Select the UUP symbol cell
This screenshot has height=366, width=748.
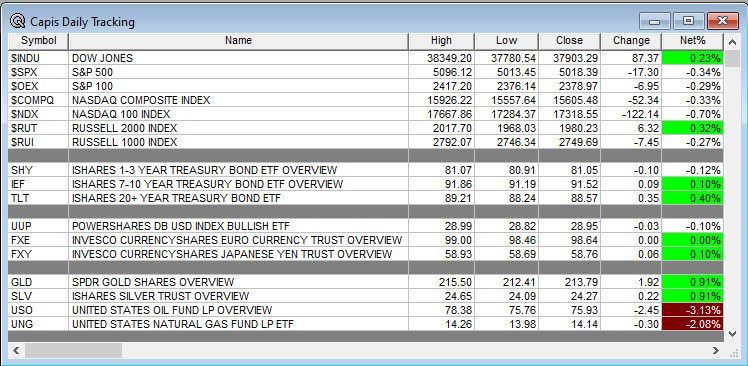[x=39, y=226]
